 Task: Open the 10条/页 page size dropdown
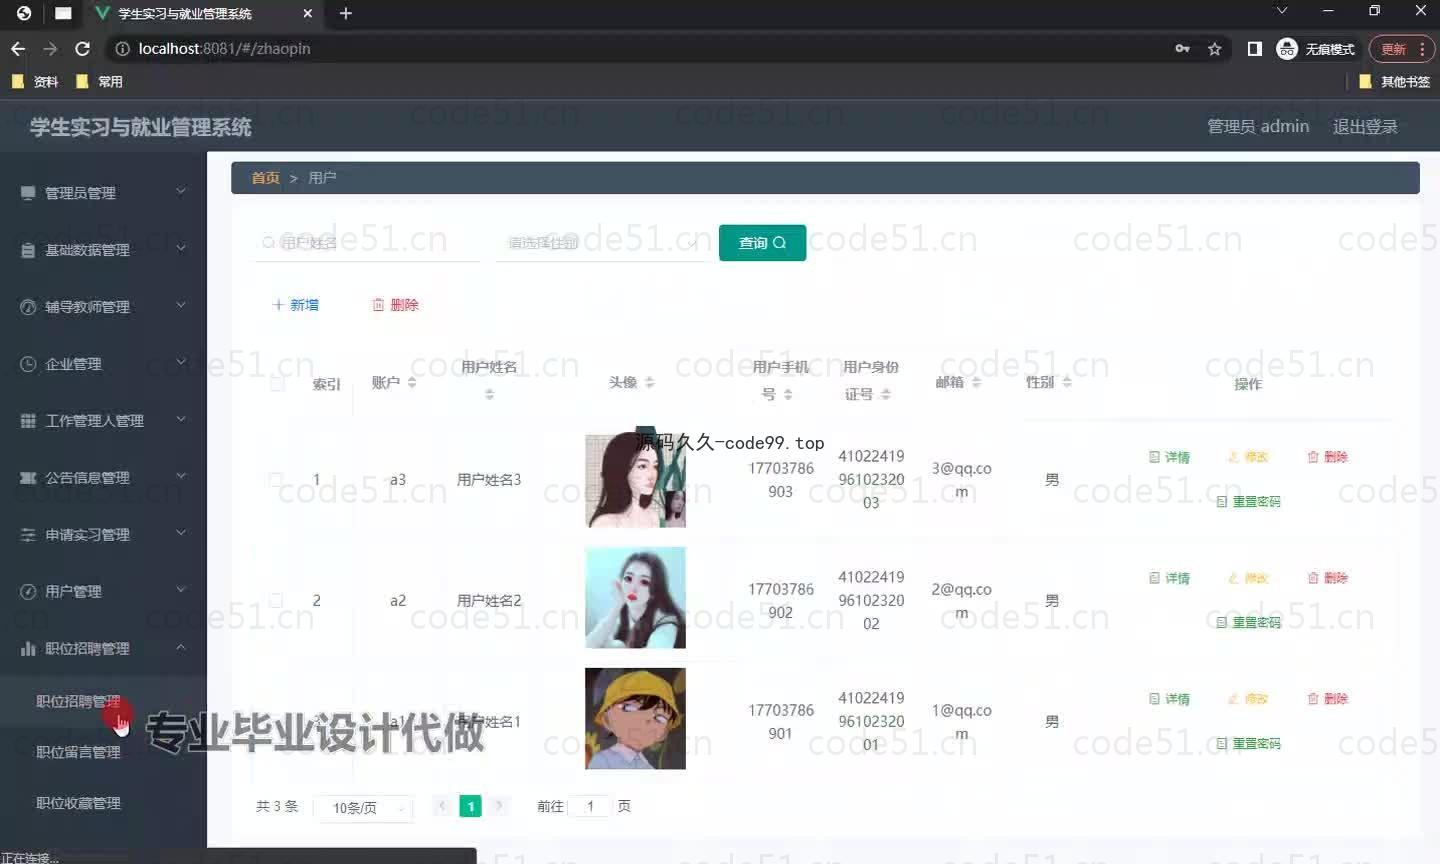click(364, 807)
